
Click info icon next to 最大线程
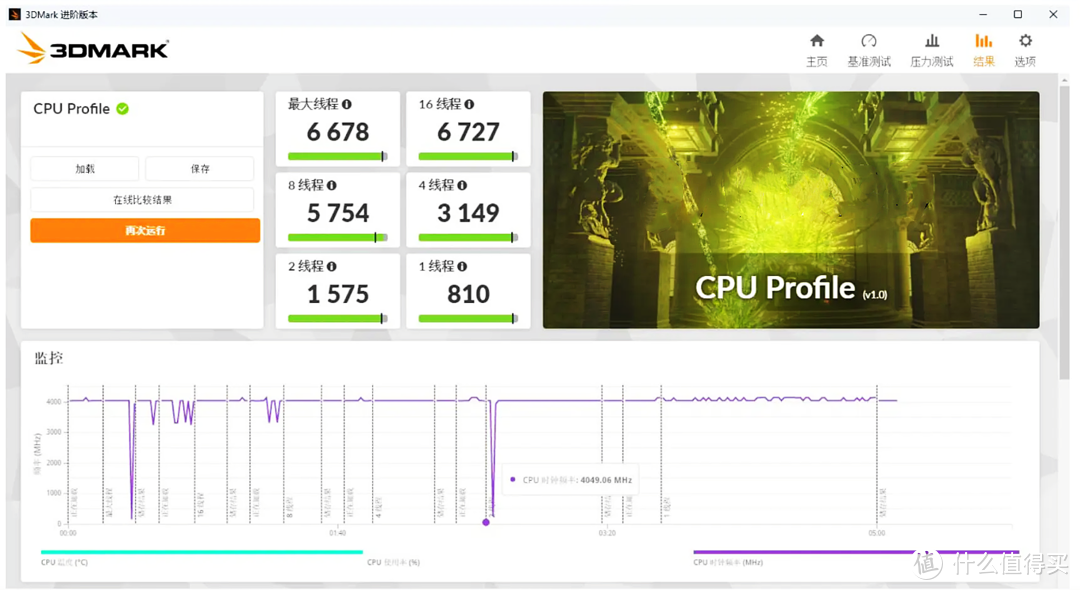pyautogui.click(x=347, y=104)
